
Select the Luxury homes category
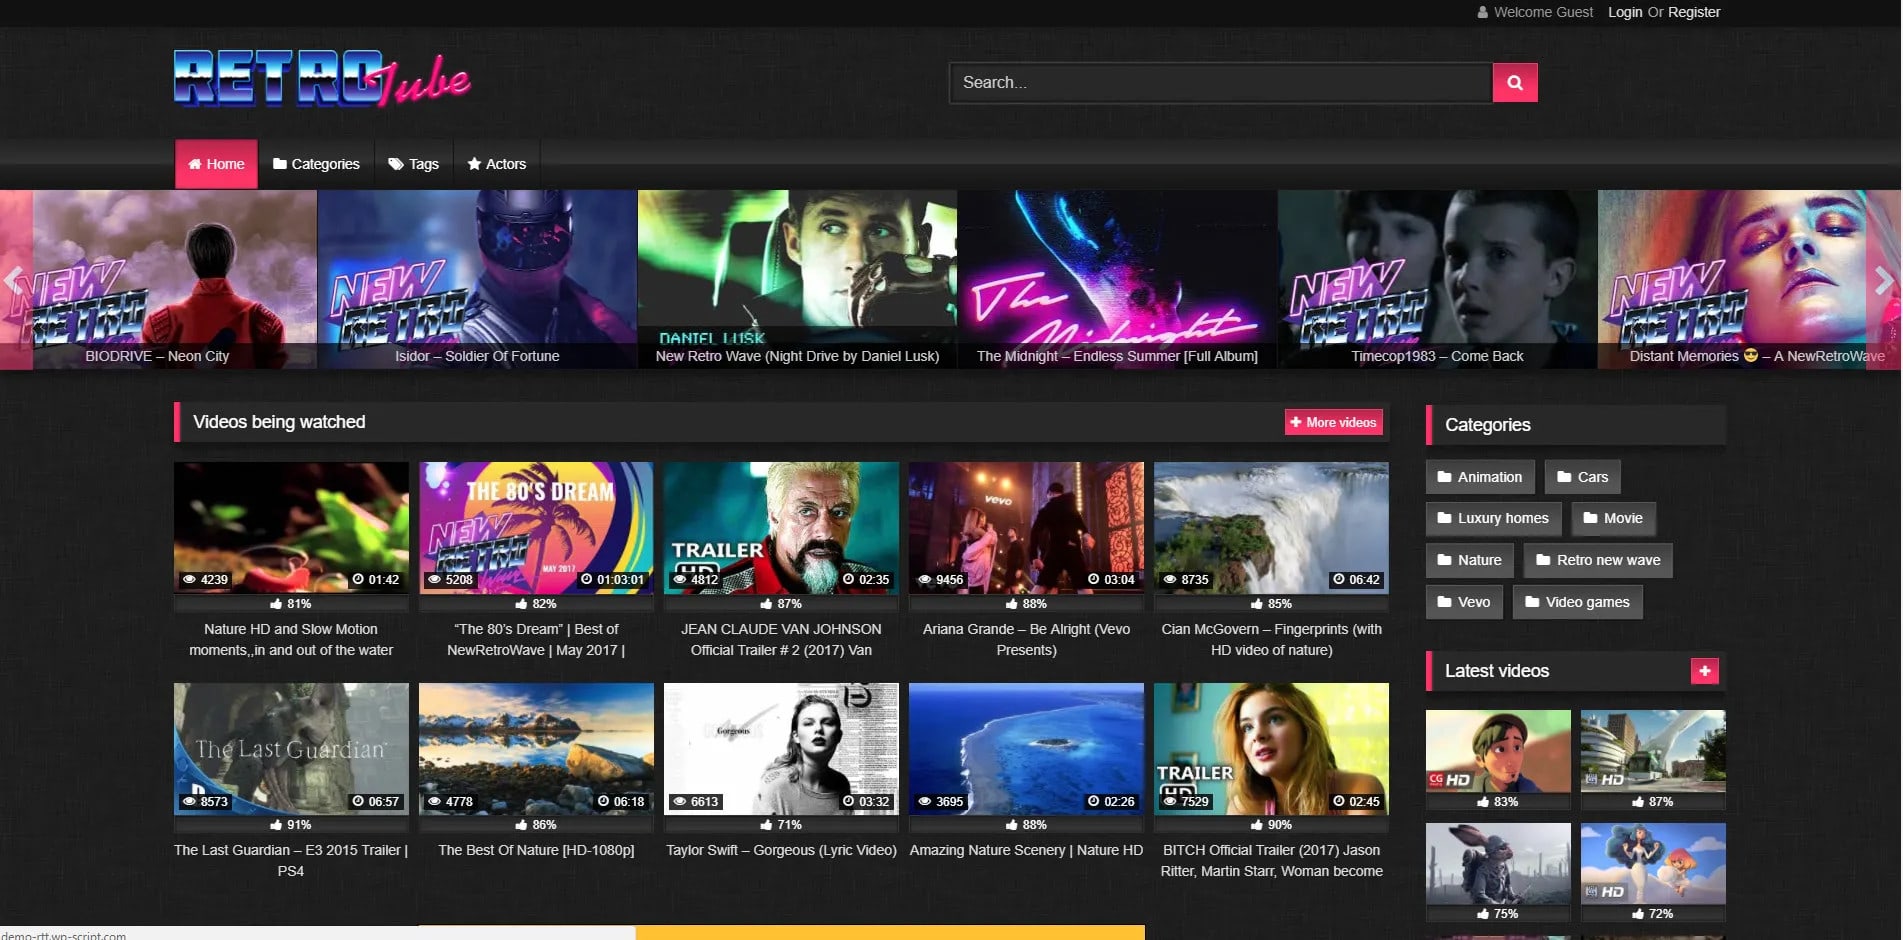tap(1493, 518)
